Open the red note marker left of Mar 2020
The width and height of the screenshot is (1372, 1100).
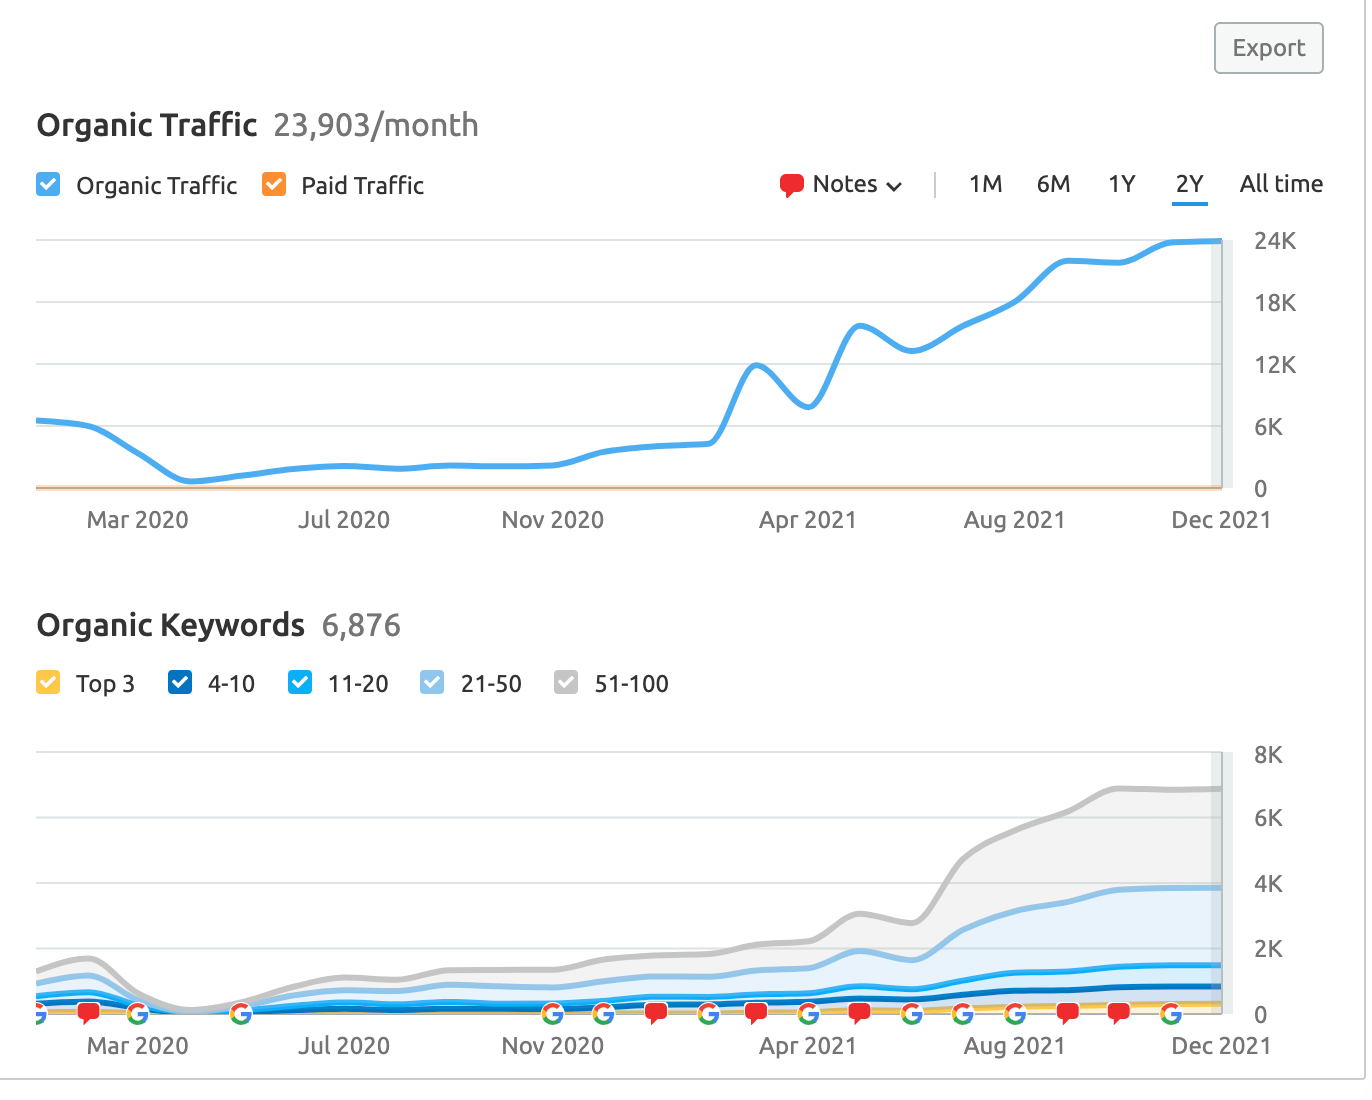click(88, 1014)
